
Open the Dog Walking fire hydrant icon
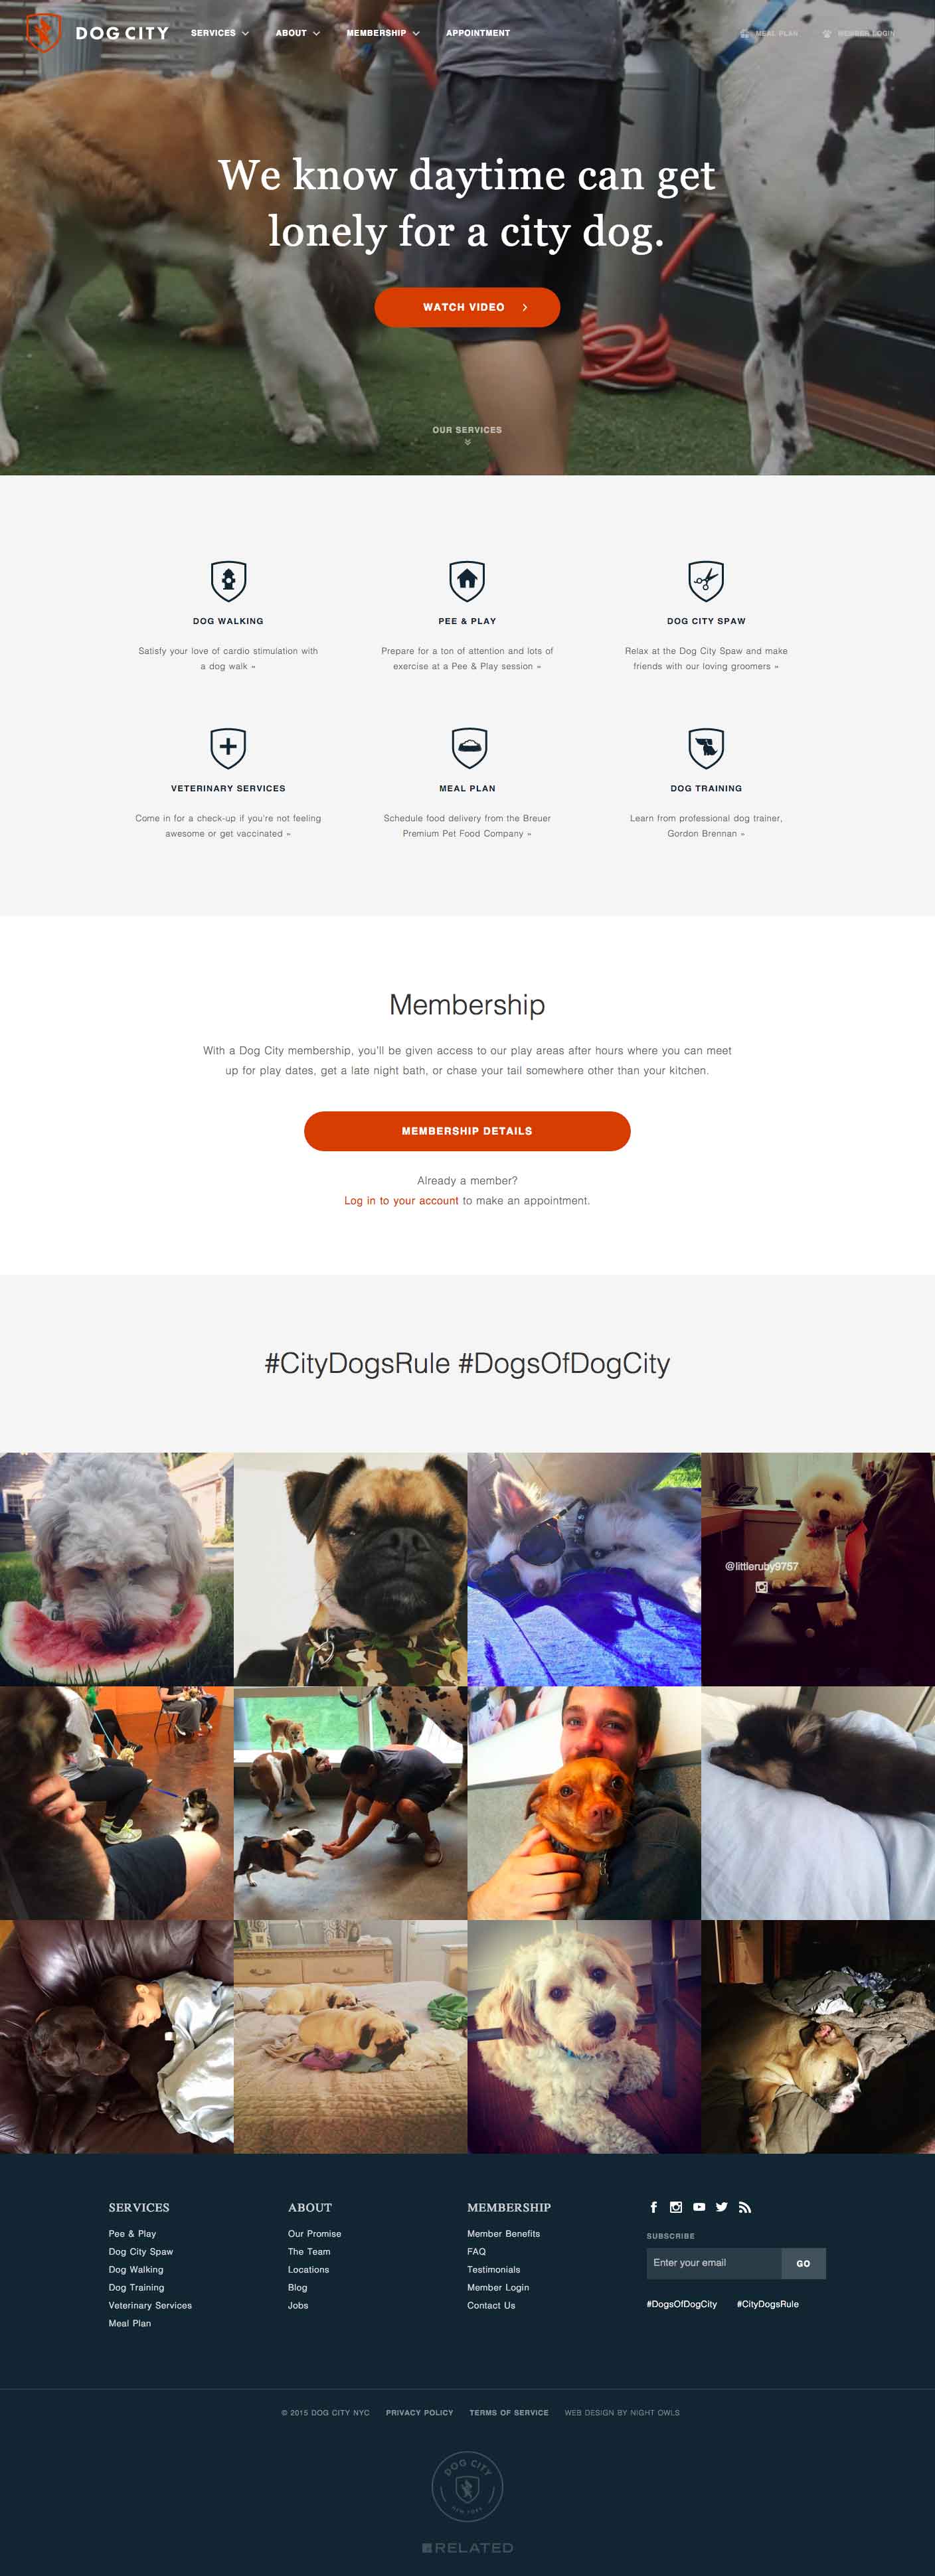click(228, 580)
